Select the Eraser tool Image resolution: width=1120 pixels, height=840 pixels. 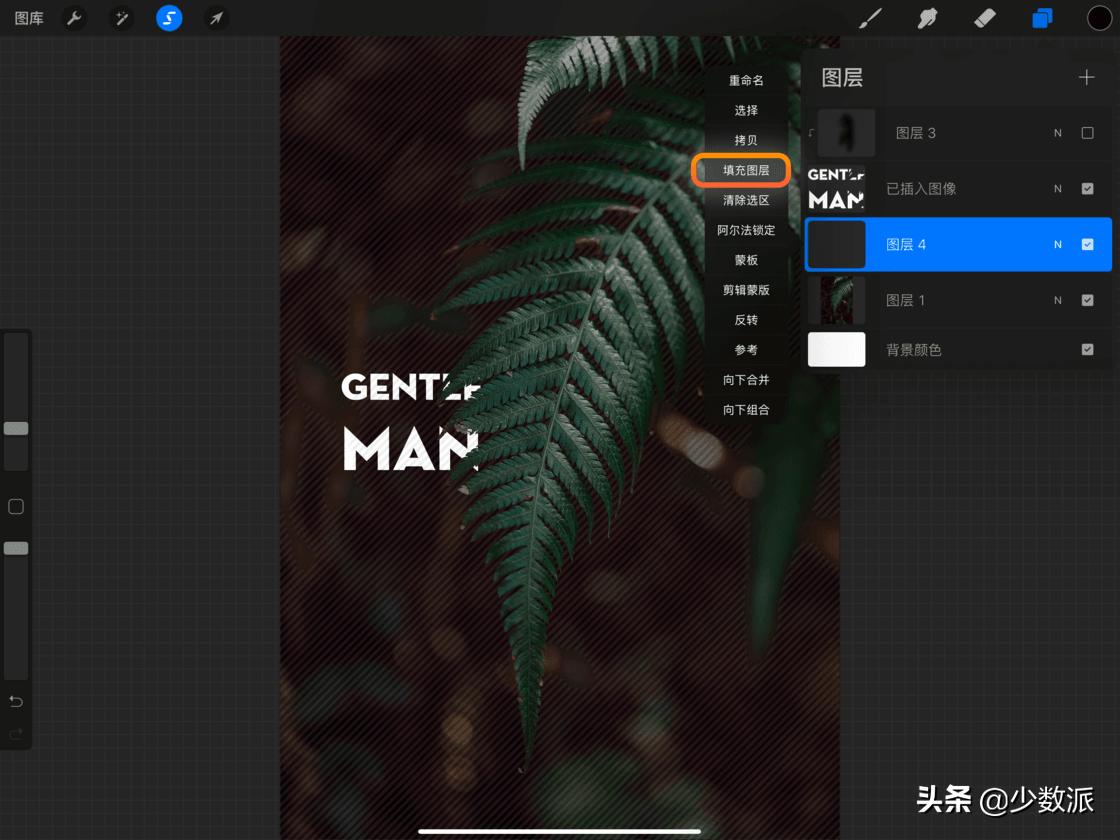click(x=984, y=18)
